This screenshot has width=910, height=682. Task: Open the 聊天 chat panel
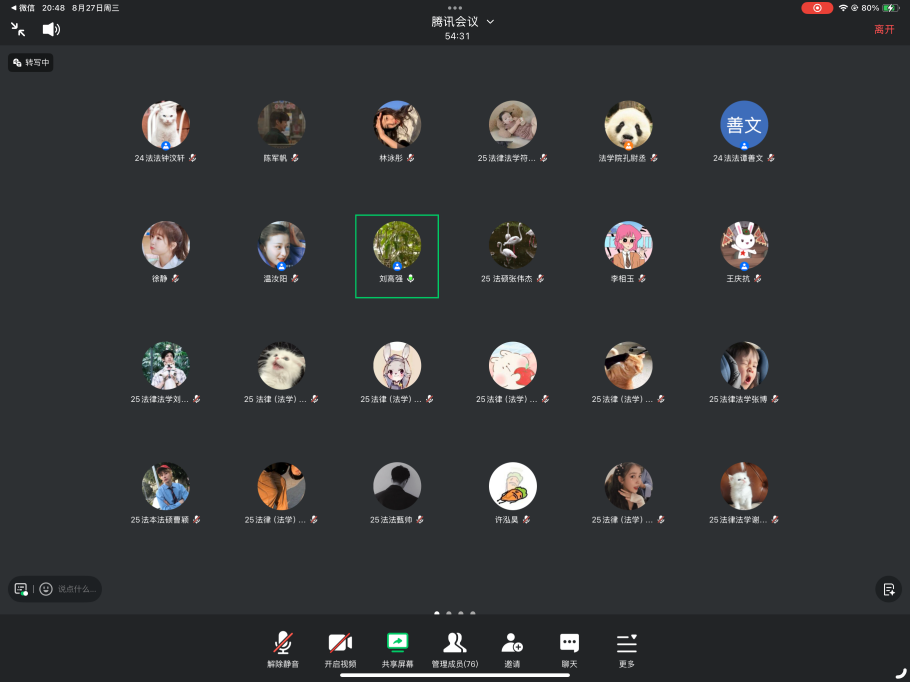[569, 648]
